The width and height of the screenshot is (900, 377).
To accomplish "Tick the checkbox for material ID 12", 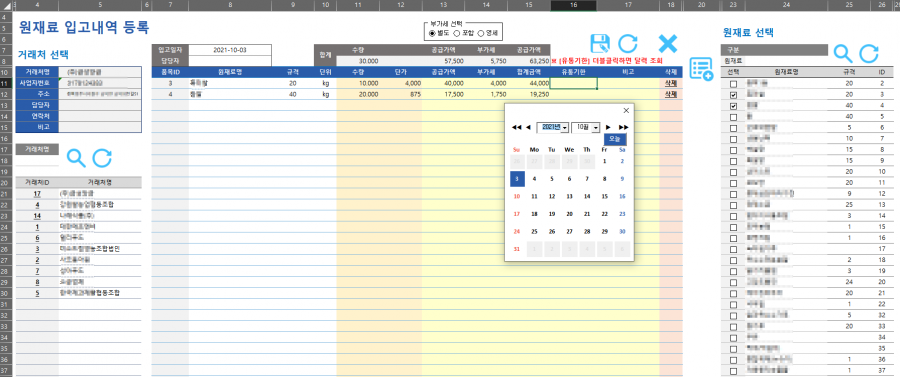I will coord(733,194).
